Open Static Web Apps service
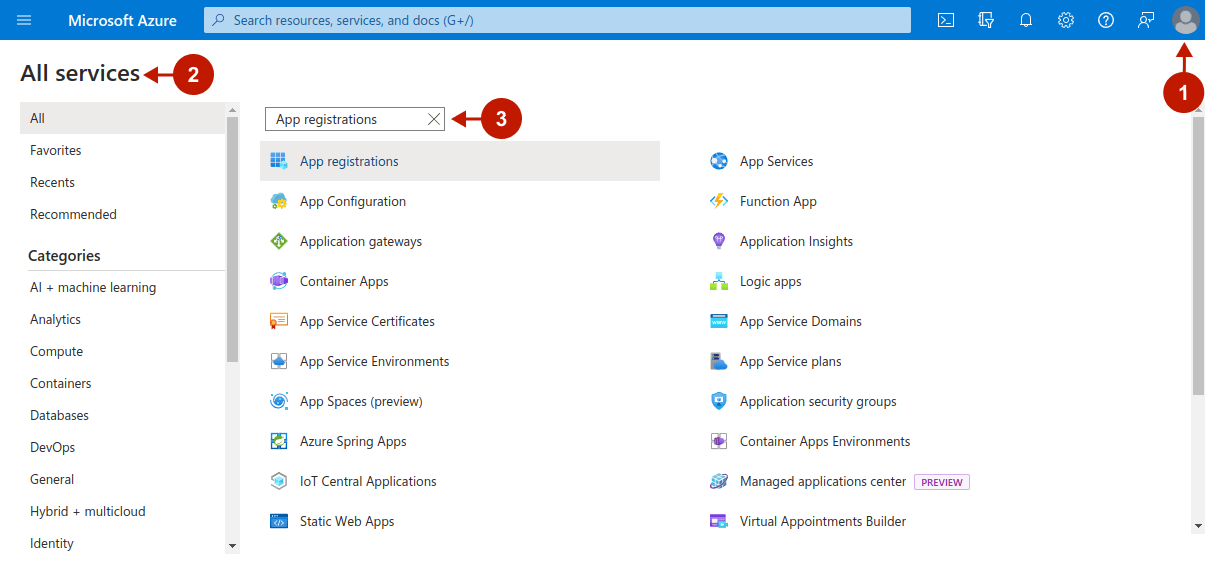This screenshot has height=577, width=1205. pos(347,521)
